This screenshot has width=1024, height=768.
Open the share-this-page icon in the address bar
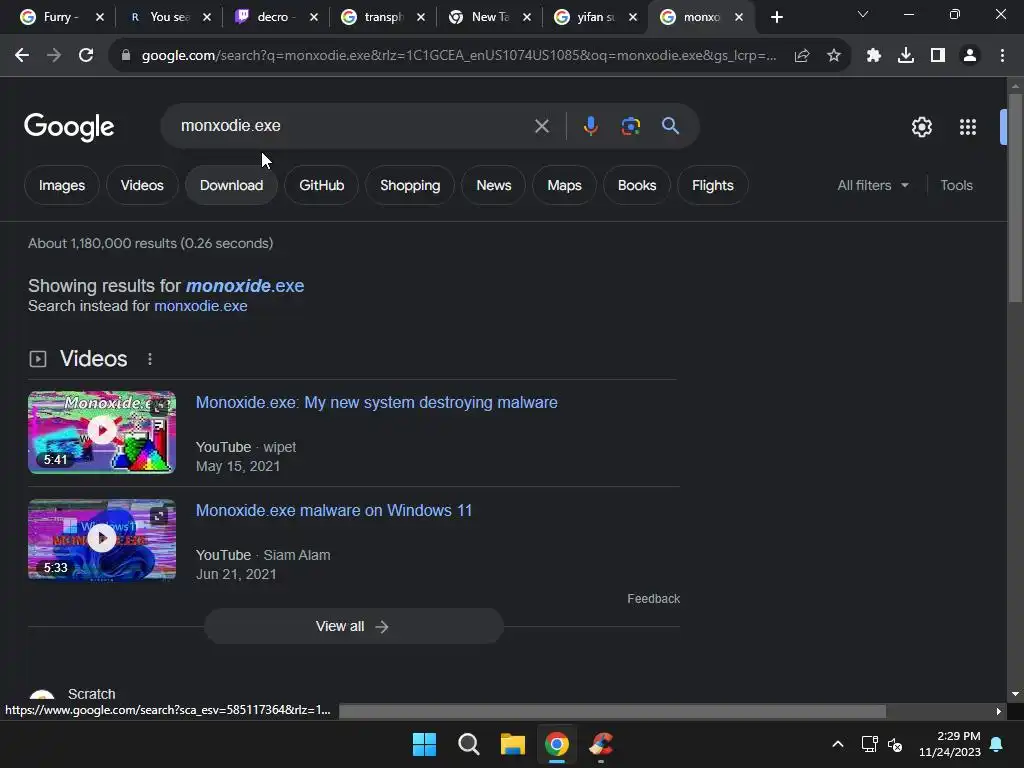(x=802, y=56)
